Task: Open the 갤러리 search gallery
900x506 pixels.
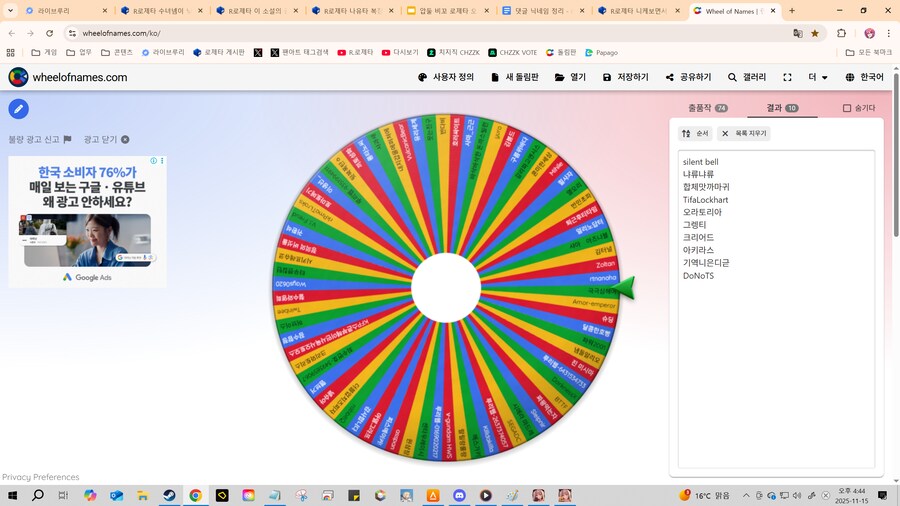Action: (747, 77)
